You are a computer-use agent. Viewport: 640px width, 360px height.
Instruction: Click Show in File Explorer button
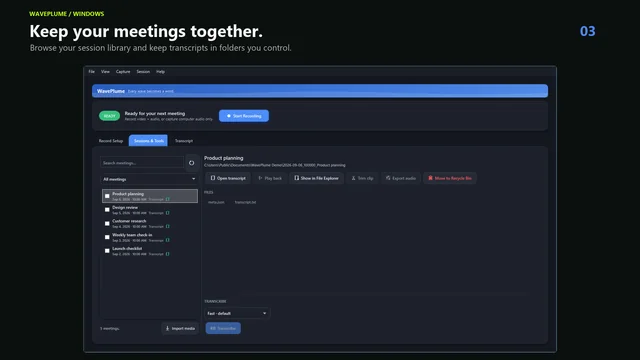(316, 178)
